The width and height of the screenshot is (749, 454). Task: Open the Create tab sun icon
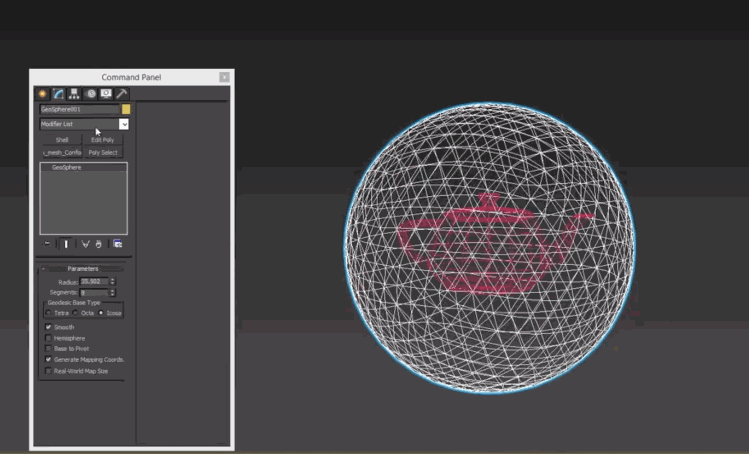pyautogui.click(x=43, y=94)
